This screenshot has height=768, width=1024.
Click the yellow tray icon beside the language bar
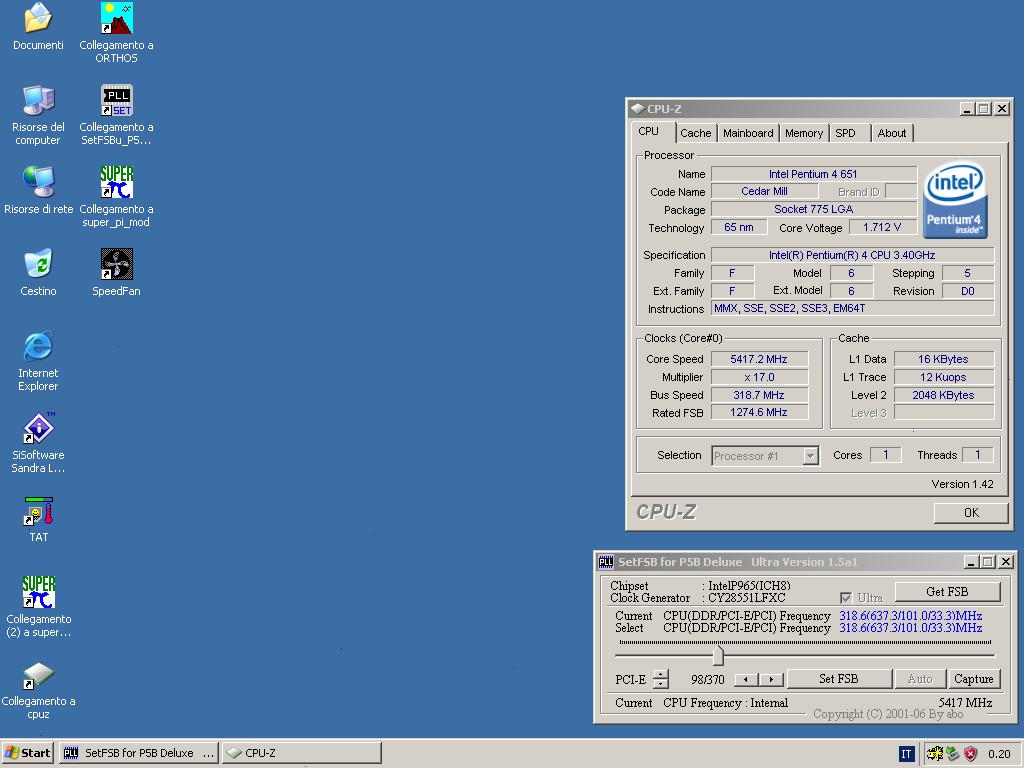(x=935, y=754)
